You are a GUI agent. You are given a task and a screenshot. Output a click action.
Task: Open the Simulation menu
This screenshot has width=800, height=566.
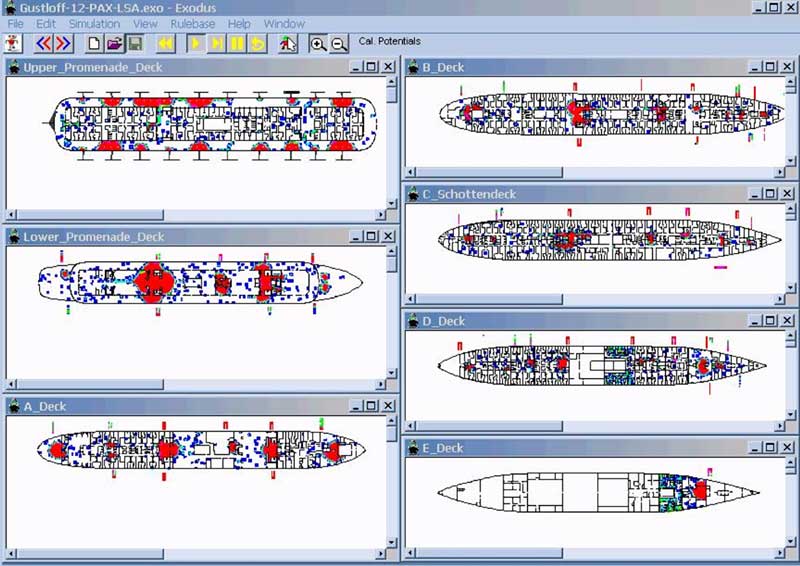[x=94, y=24]
